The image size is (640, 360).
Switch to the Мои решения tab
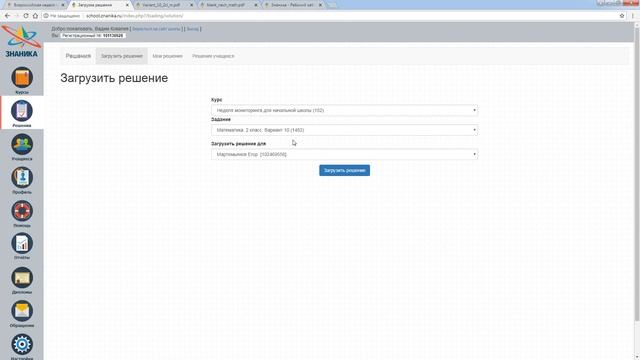click(x=167, y=56)
